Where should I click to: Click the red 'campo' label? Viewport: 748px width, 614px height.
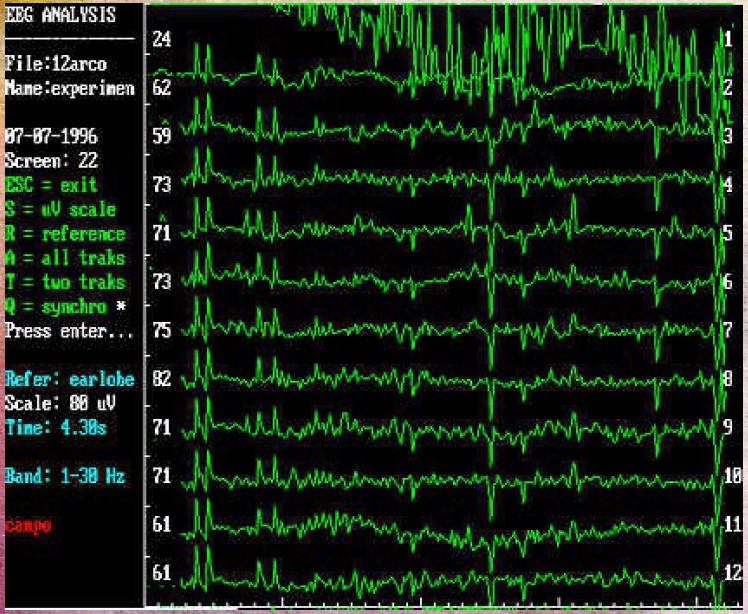(x=28, y=525)
